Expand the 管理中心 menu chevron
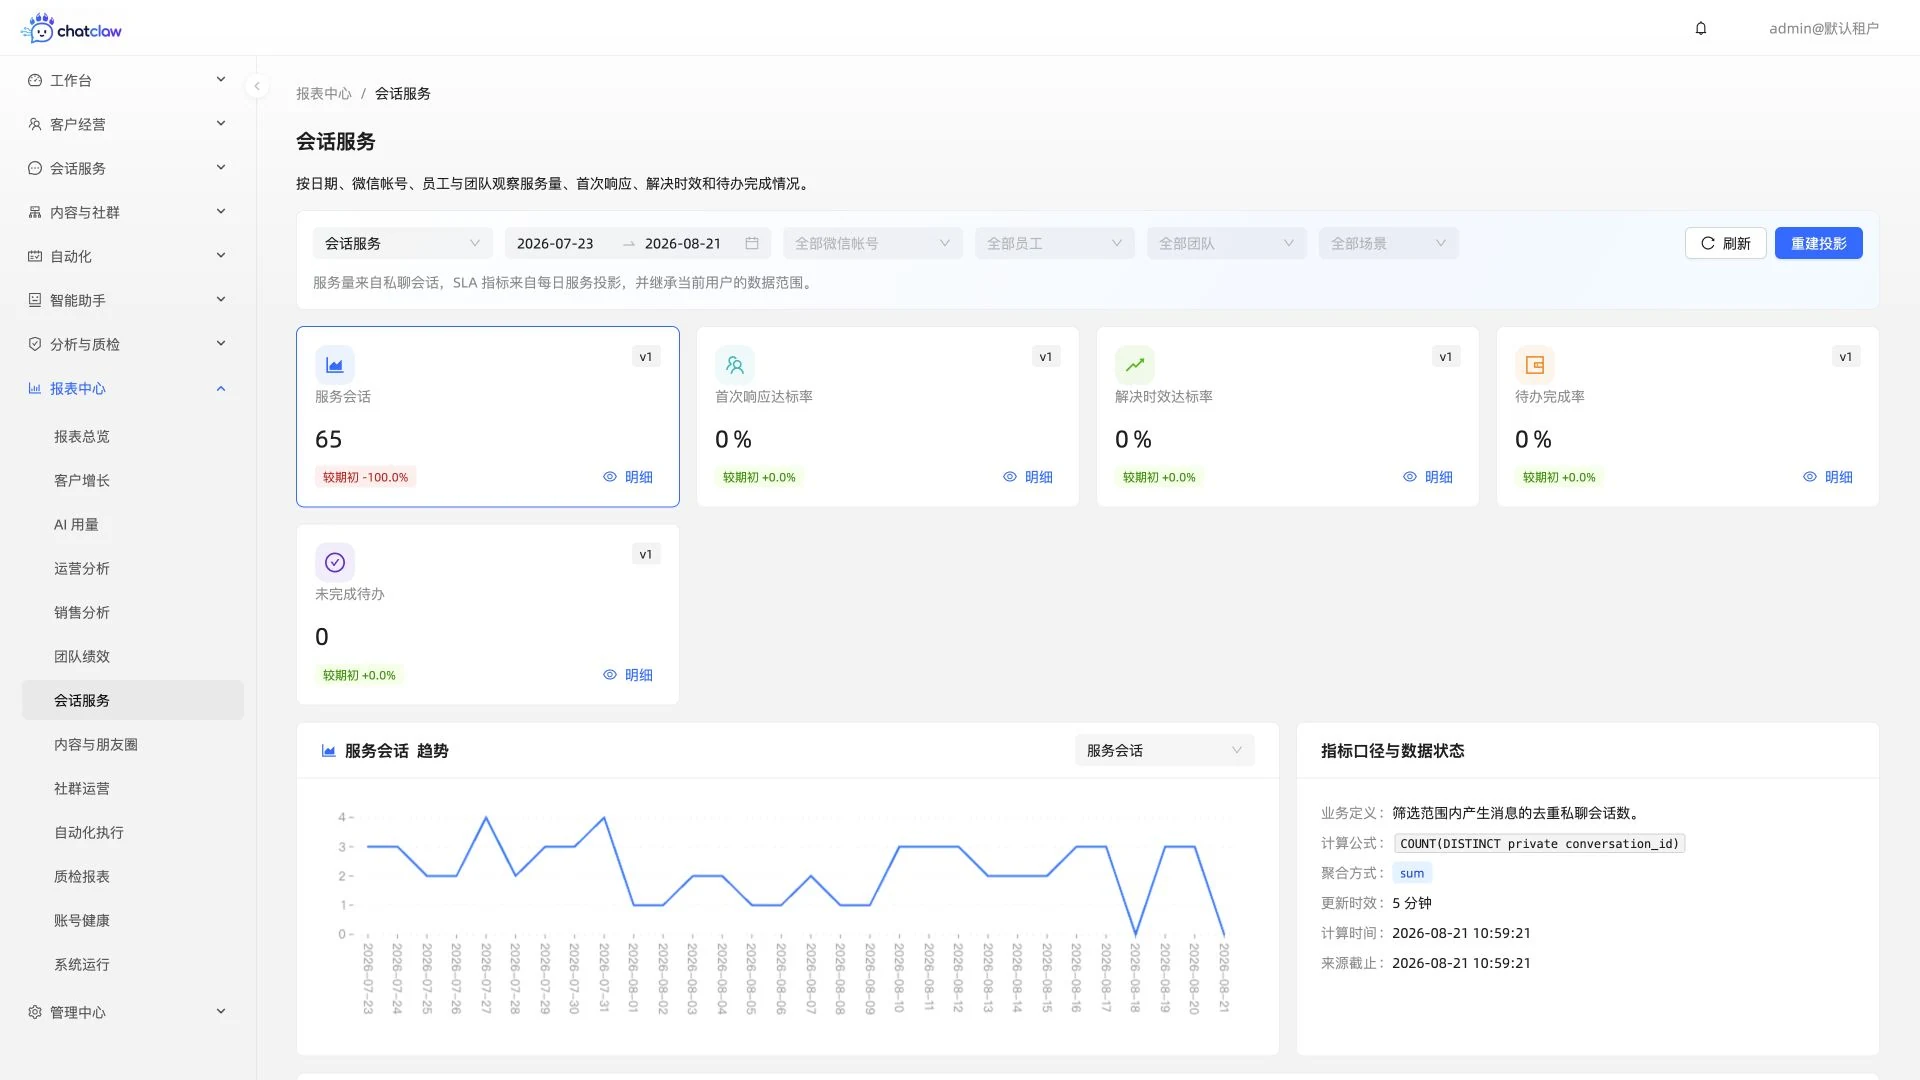Image resolution: width=1920 pixels, height=1080 pixels. click(x=221, y=1012)
